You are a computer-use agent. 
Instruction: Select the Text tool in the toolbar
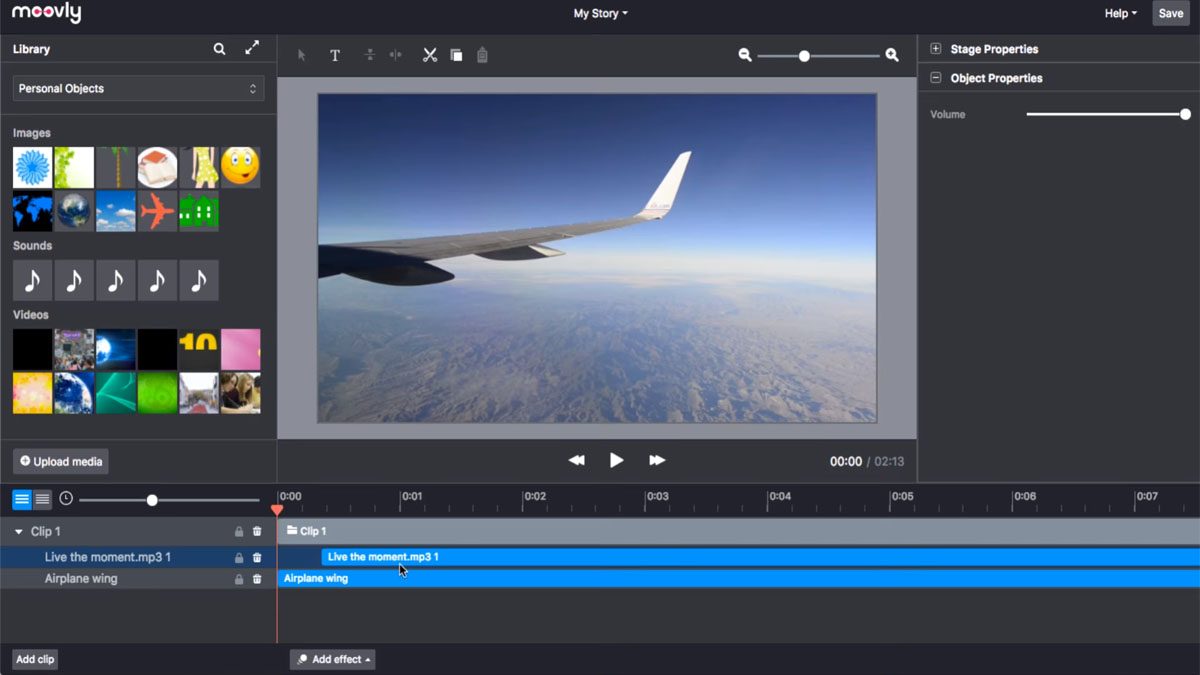click(335, 55)
